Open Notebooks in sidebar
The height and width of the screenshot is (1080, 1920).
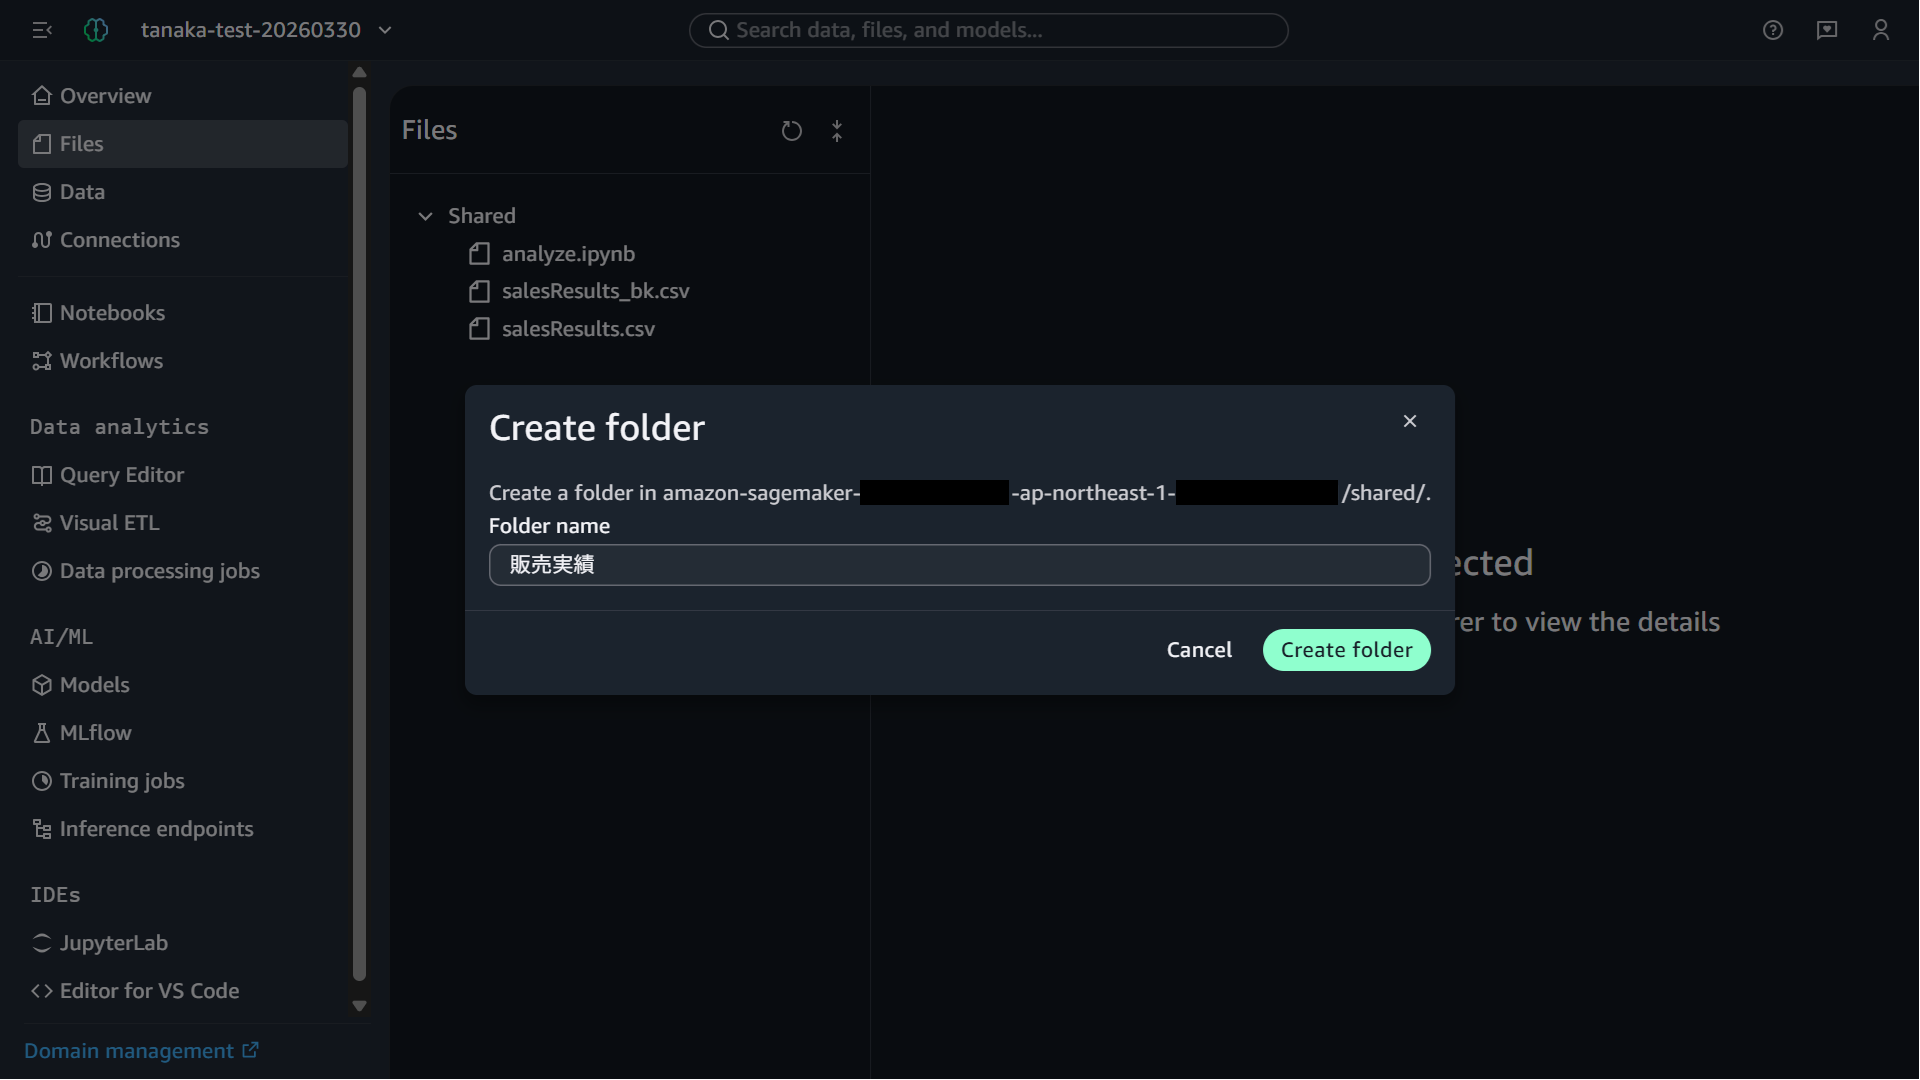pos(183,313)
